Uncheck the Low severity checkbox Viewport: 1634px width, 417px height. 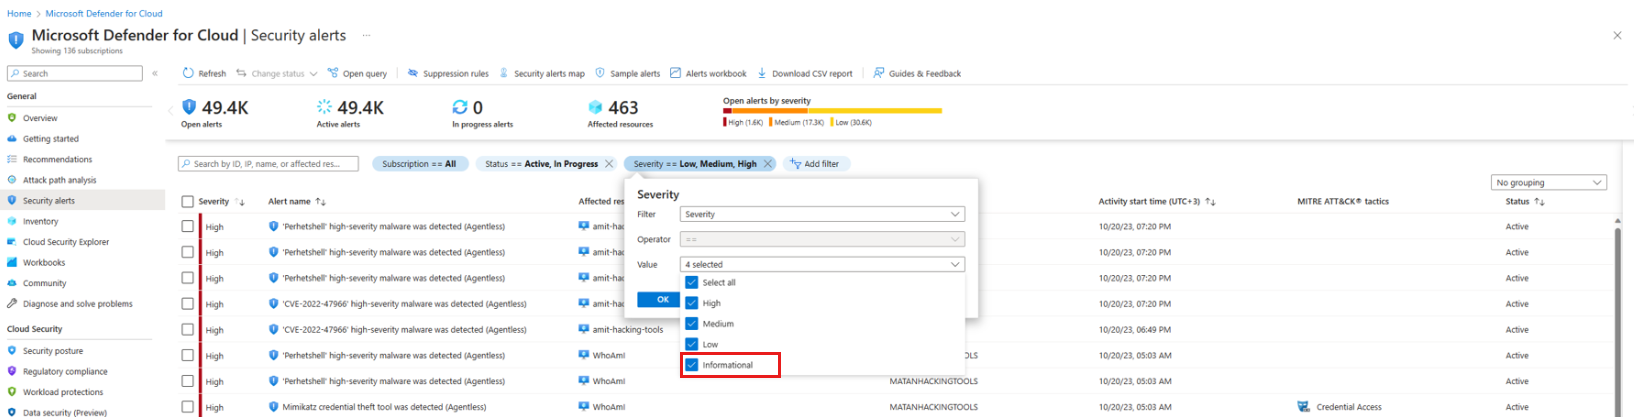tap(691, 344)
